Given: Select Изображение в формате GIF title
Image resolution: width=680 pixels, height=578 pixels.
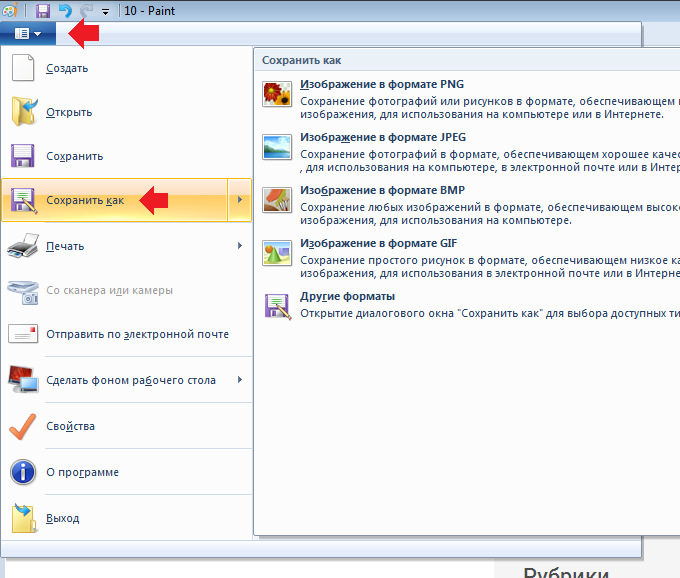Looking at the screenshot, I should click(379, 243).
